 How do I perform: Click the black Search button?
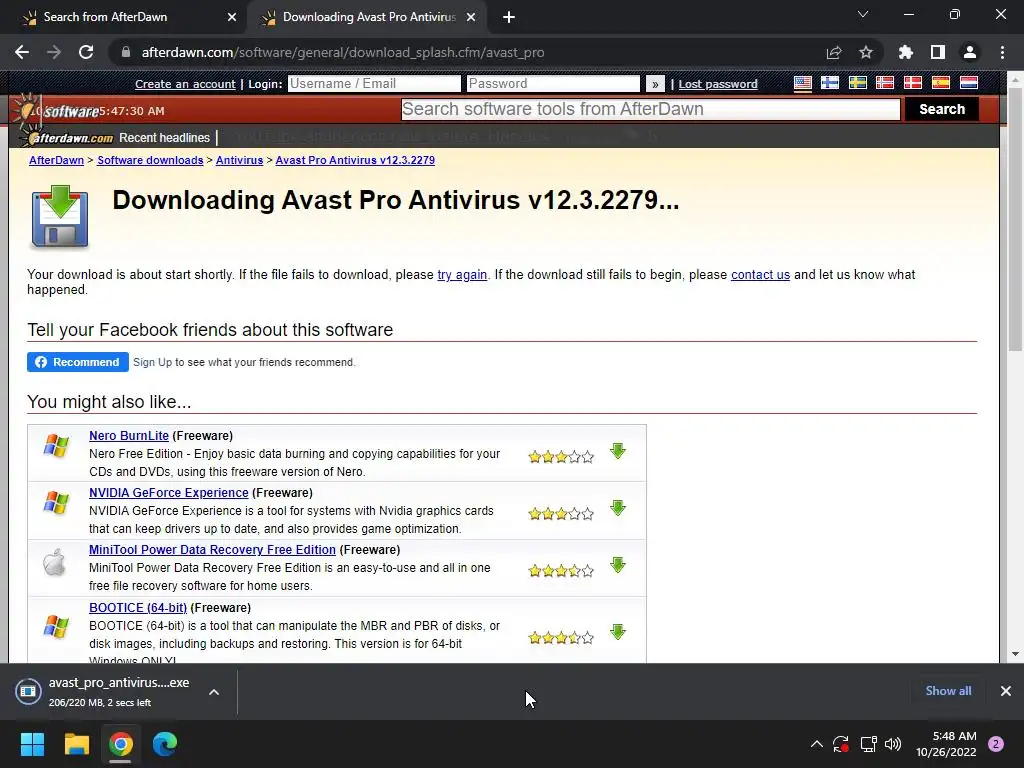(942, 109)
